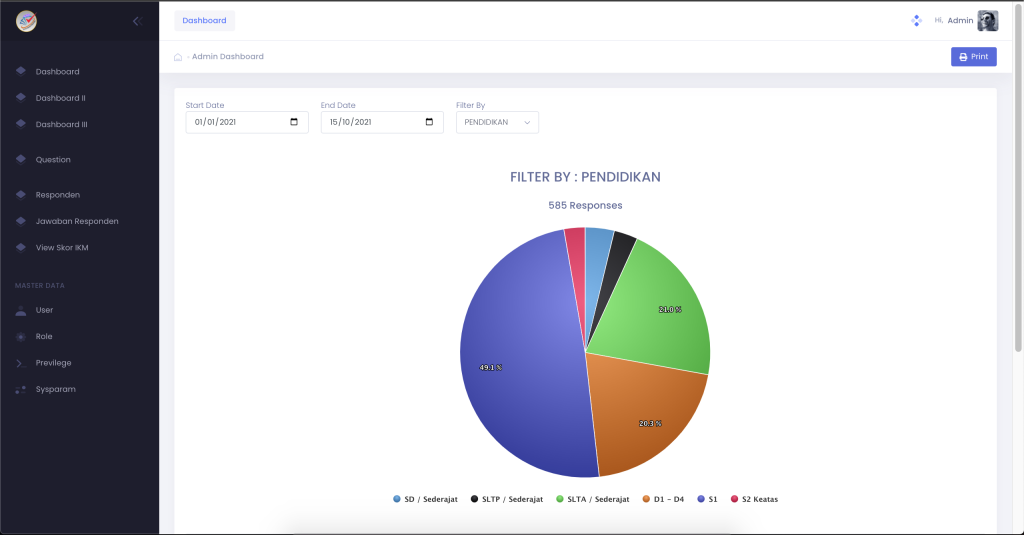The height and width of the screenshot is (535, 1024).
Task: Toggle SLTP / Sederajat legend entry
Action: click(507, 499)
